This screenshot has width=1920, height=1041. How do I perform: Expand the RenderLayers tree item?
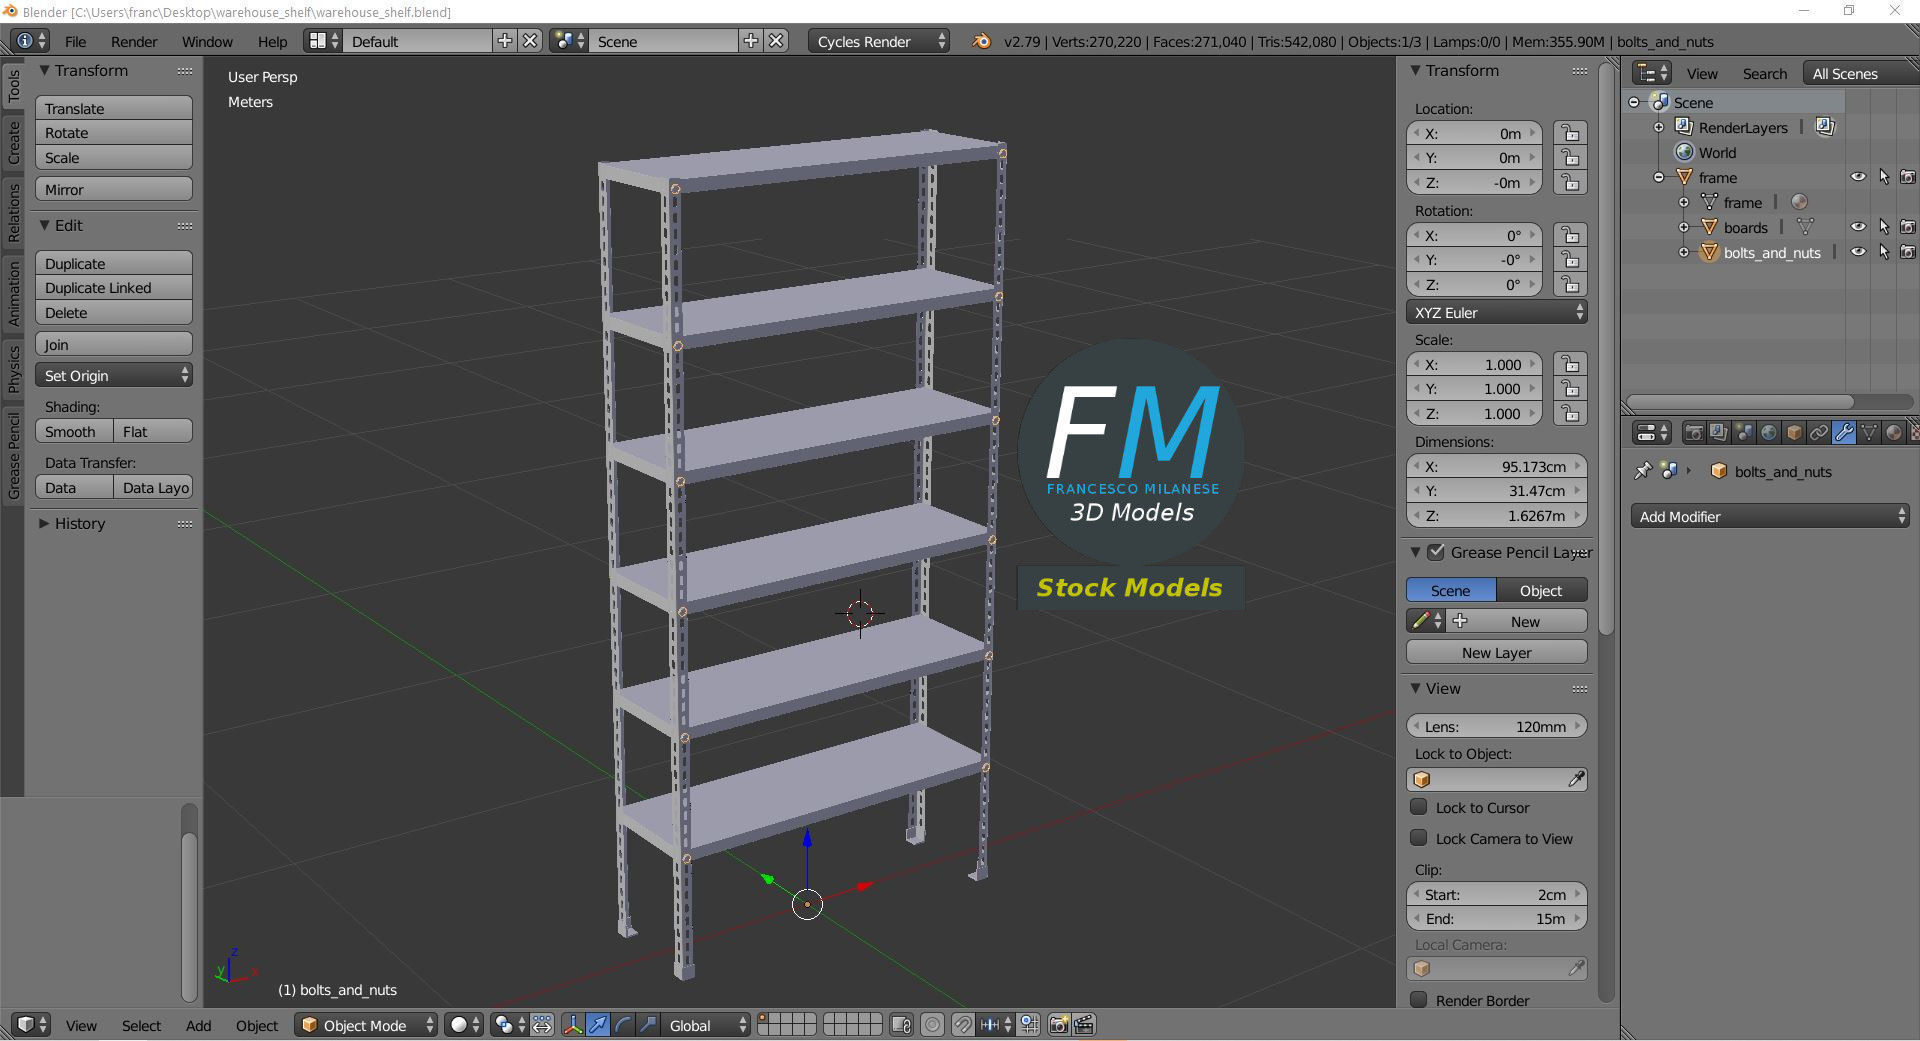click(1659, 127)
